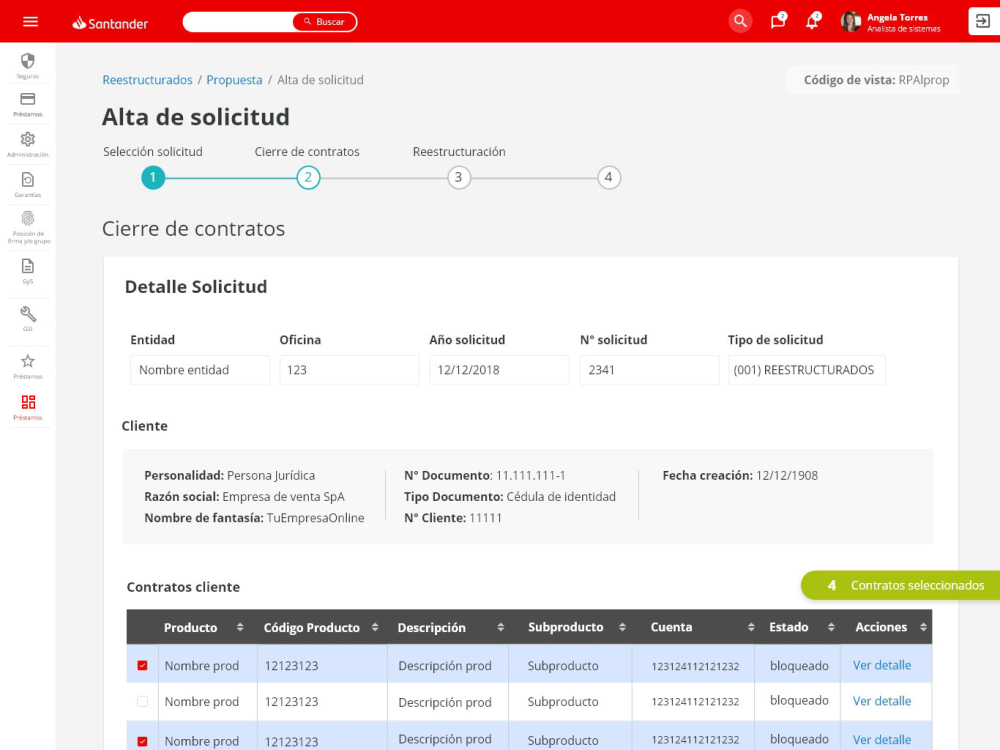Click the Buscar search button
1000x750 pixels.
(324, 22)
